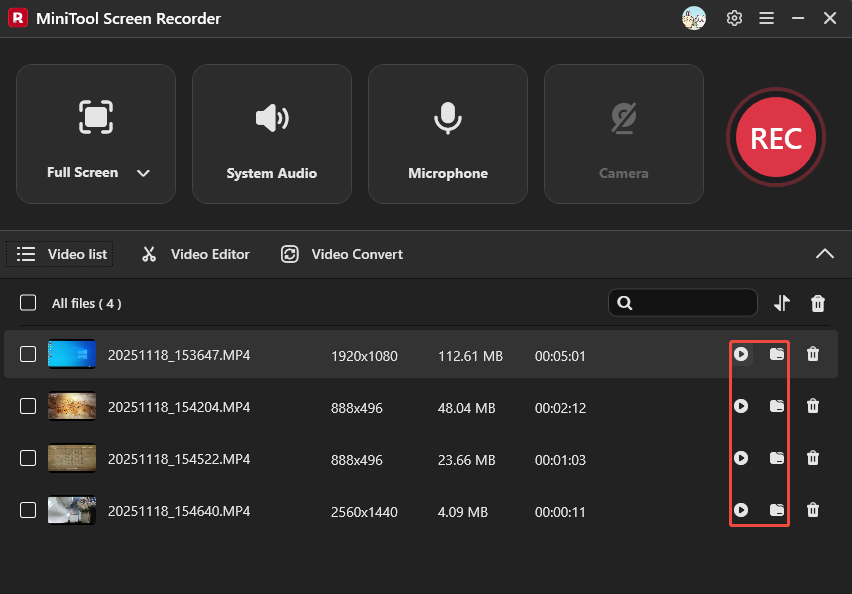Image resolution: width=852 pixels, height=594 pixels.
Task: Collapse the video list panel
Action: point(825,254)
